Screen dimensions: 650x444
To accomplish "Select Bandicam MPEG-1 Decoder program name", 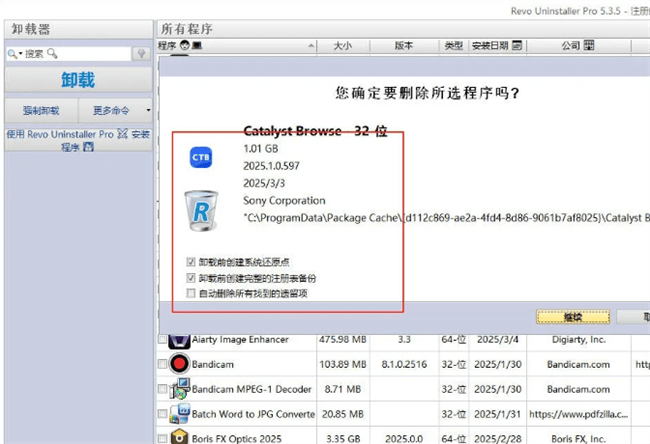I will coord(252,389).
